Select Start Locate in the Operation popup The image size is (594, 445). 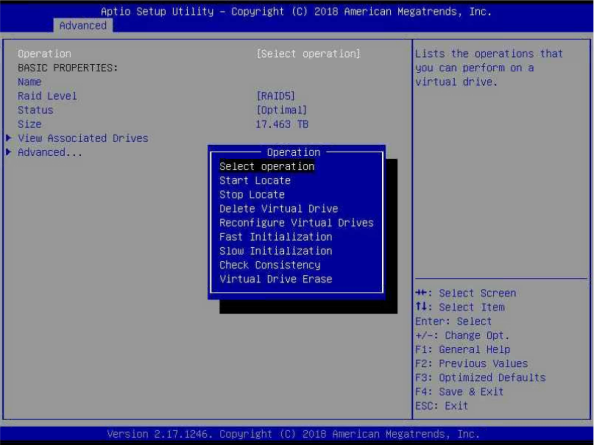tap(255, 181)
